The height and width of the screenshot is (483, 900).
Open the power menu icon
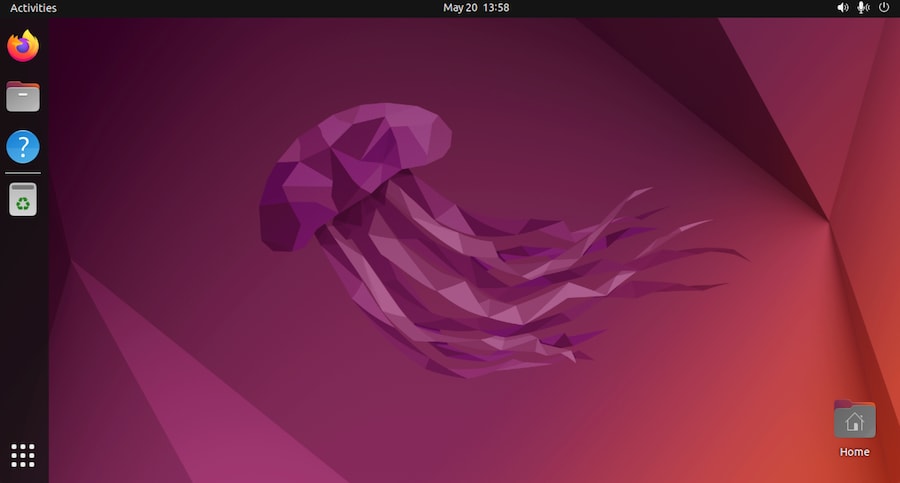click(x=884, y=7)
